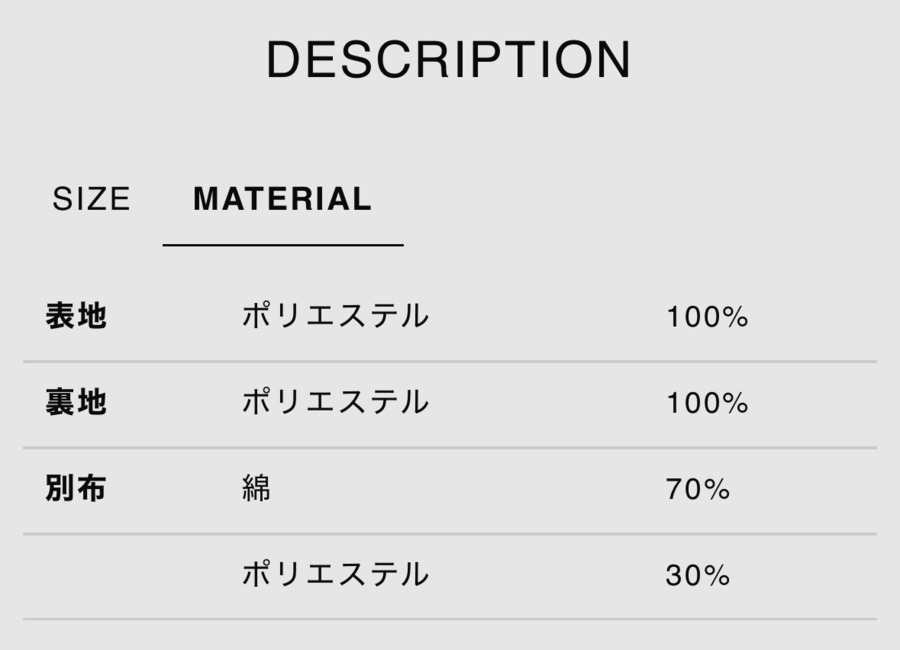This screenshot has width=900, height=650.
Task: Click ポリエステル in the 表地 row
Action: coord(335,317)
